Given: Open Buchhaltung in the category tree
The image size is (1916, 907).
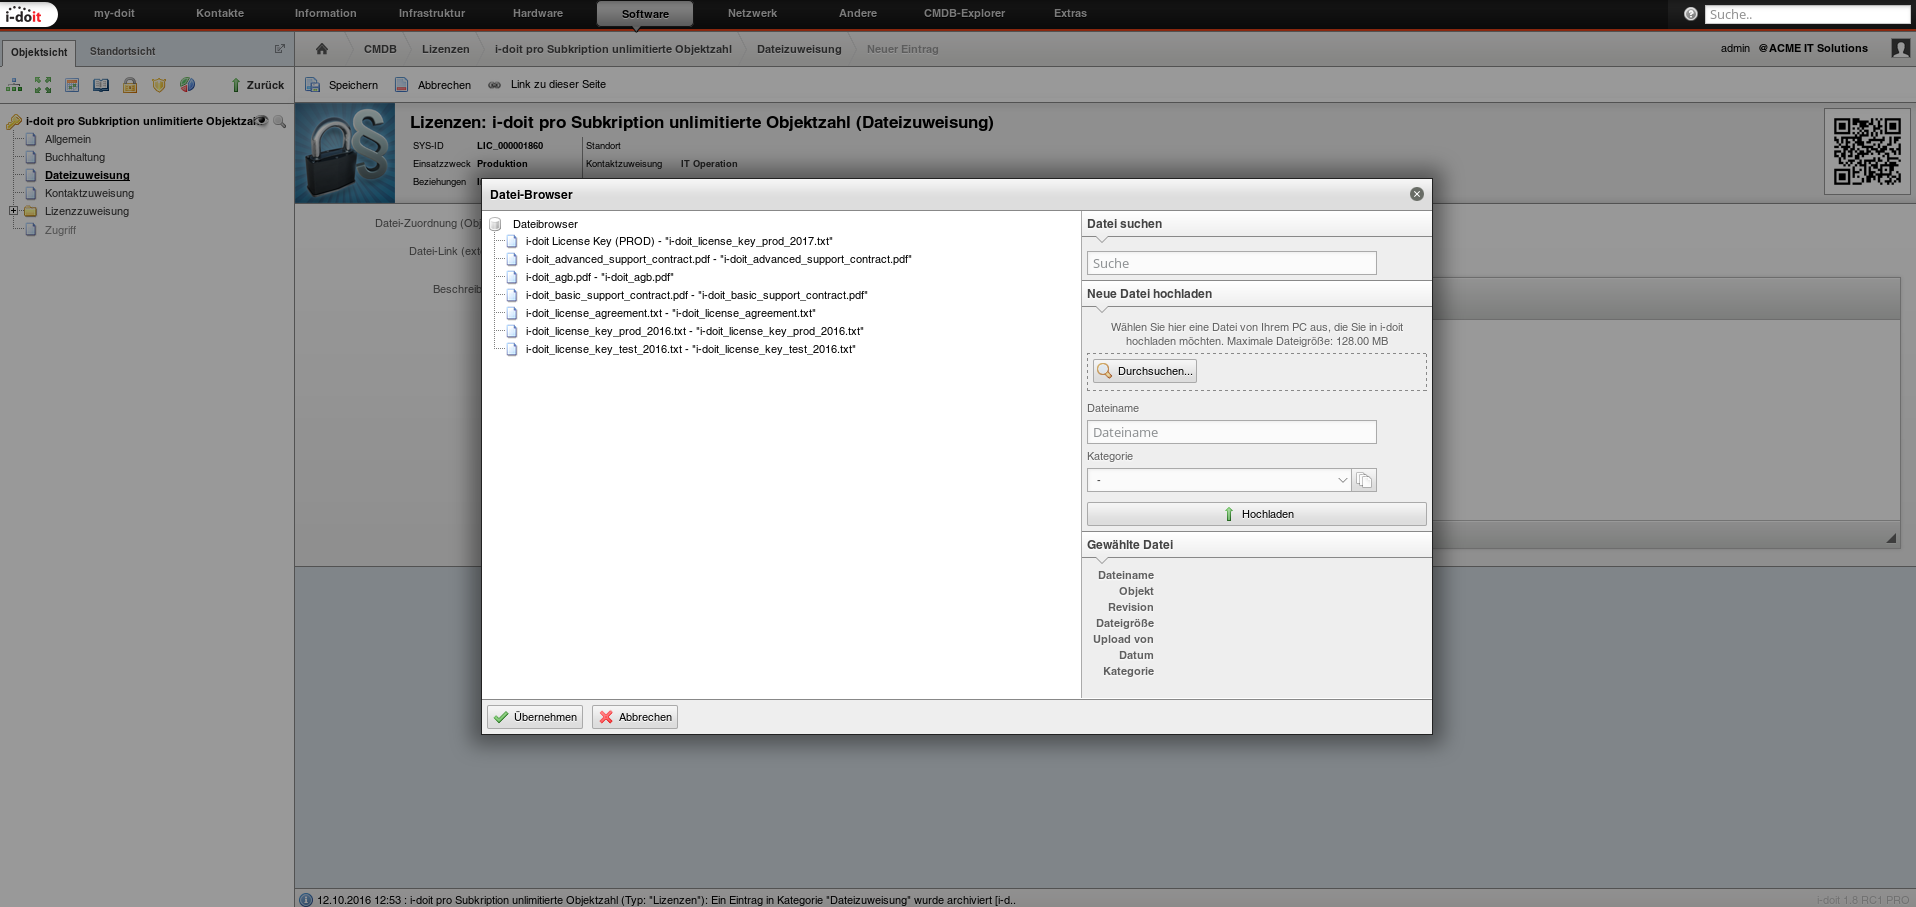Looking at the screenshot, I should point(75,157).
